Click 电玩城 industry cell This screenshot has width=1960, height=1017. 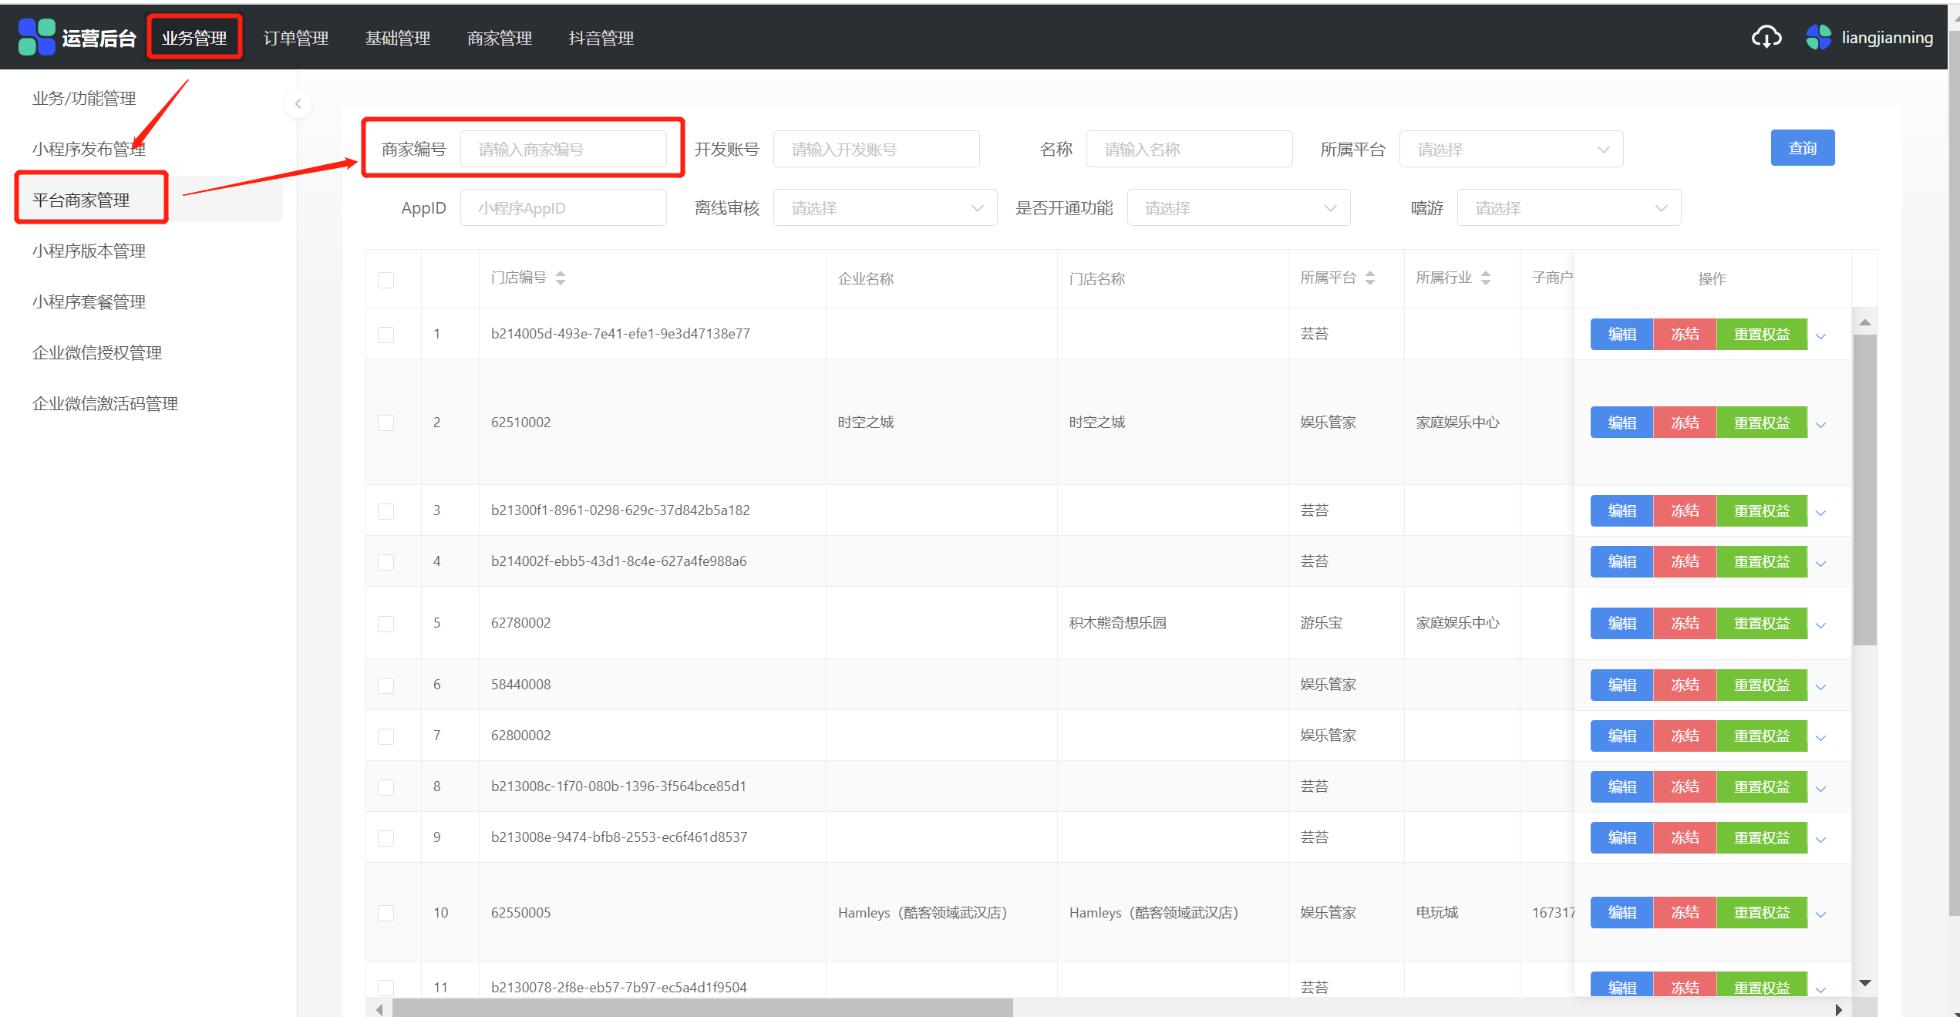pyautogui.click(x=1437, y=913)
